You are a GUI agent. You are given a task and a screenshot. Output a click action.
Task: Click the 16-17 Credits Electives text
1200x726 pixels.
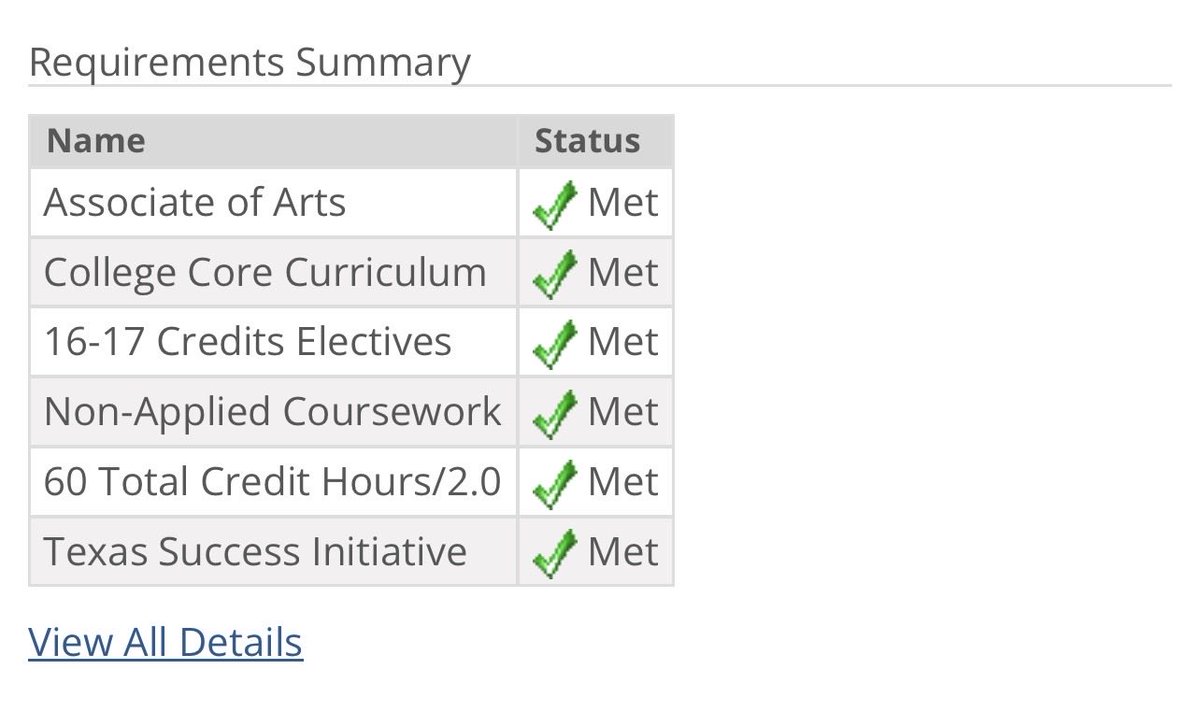click(248, 343)
